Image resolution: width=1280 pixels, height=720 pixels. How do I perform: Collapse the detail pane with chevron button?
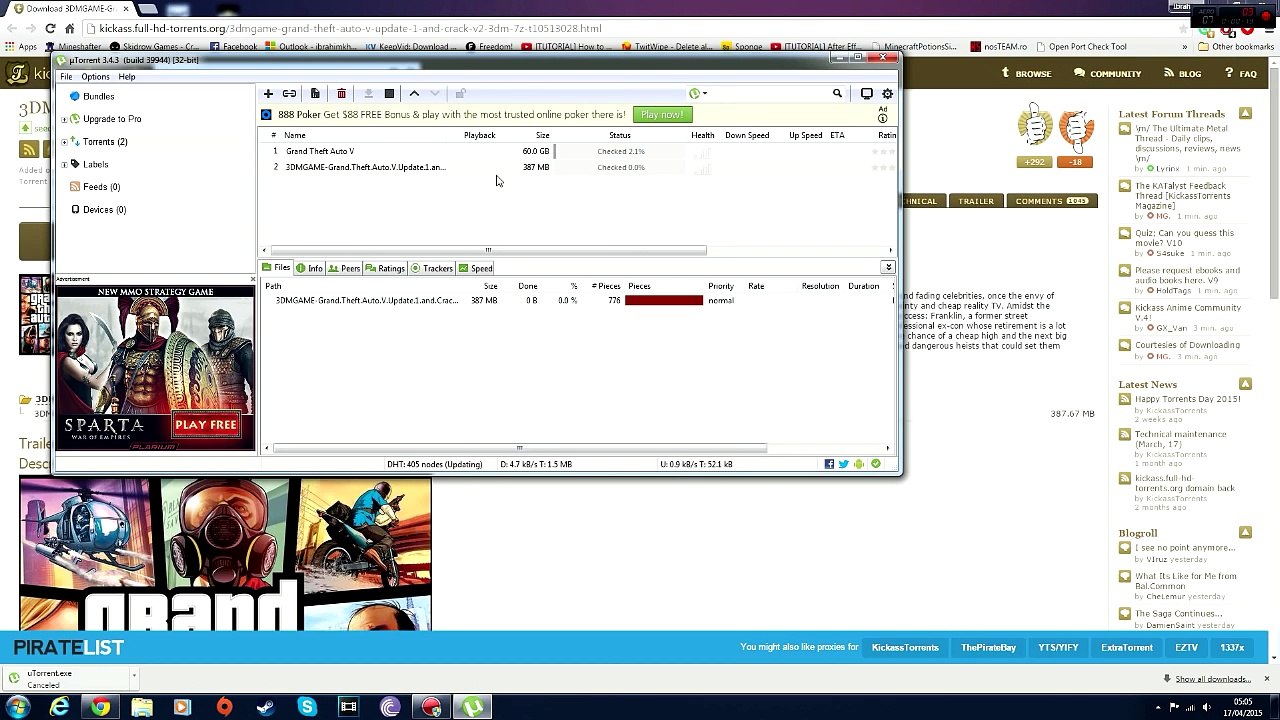click(888, 268)
